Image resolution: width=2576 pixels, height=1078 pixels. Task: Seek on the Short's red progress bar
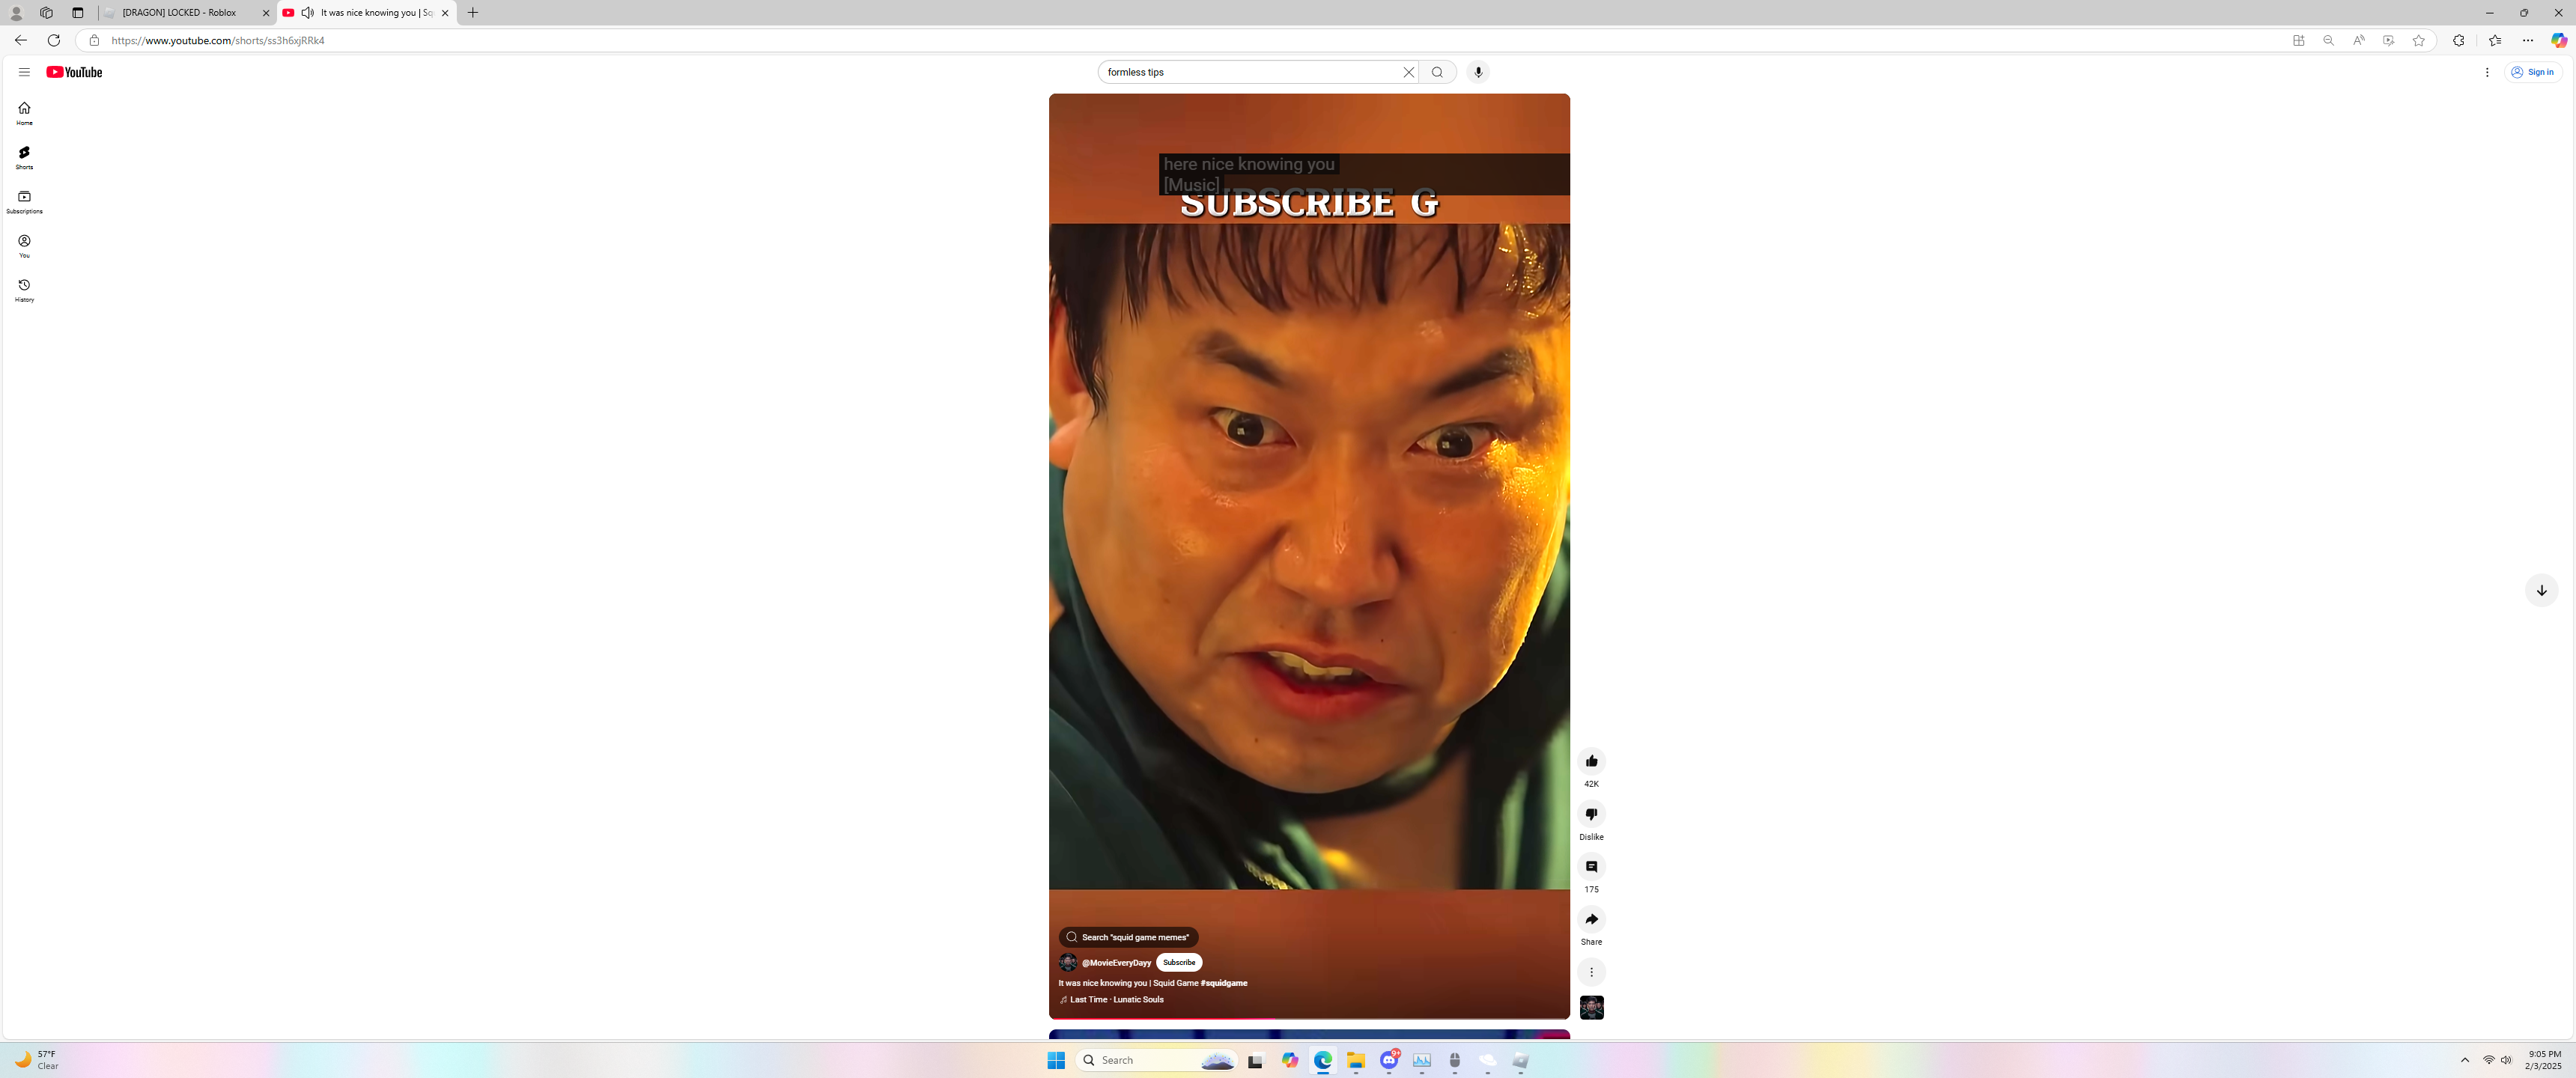[x=1309, y=1018]
